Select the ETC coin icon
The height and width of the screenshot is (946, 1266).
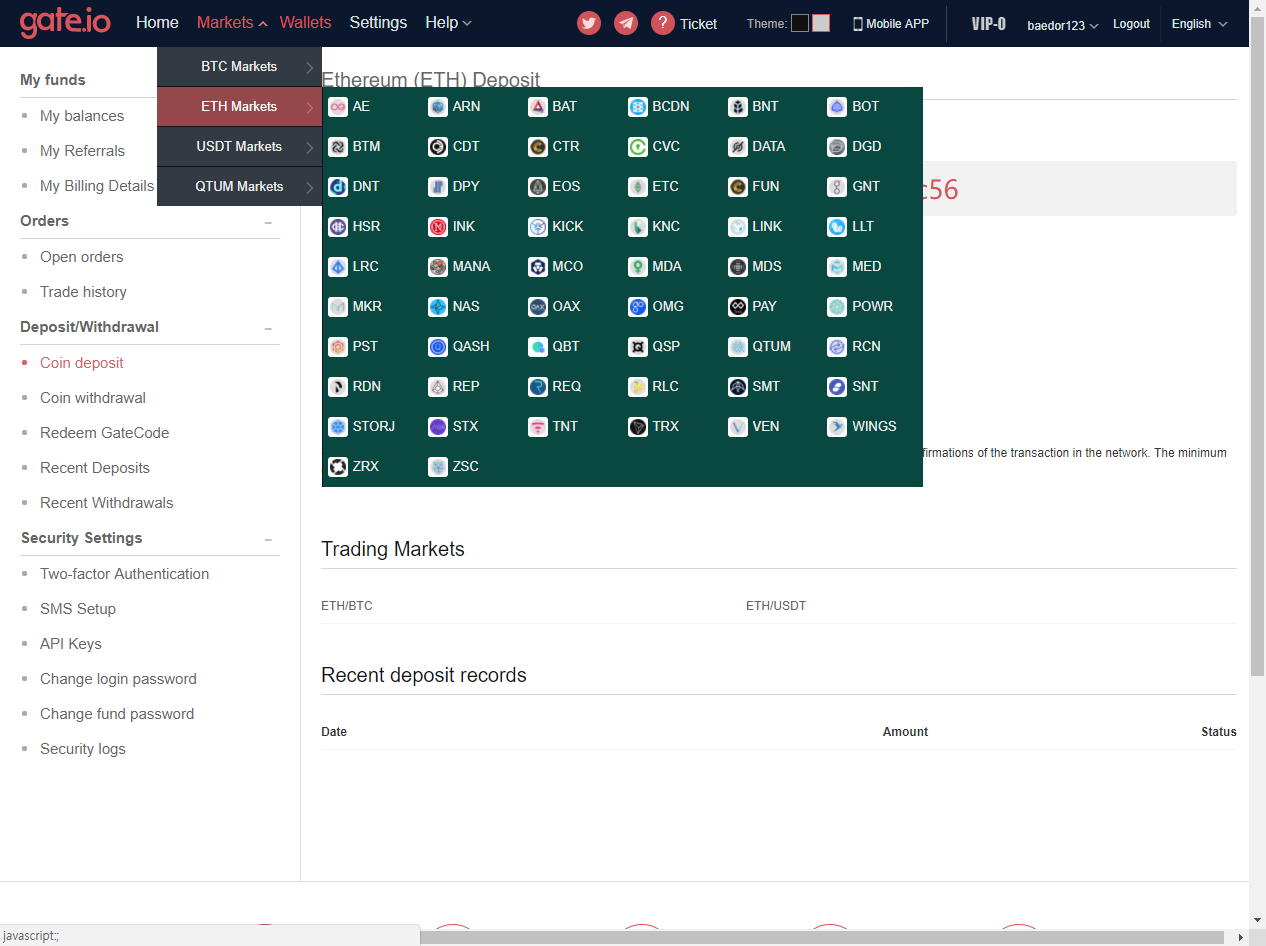(x=638, y=187)
